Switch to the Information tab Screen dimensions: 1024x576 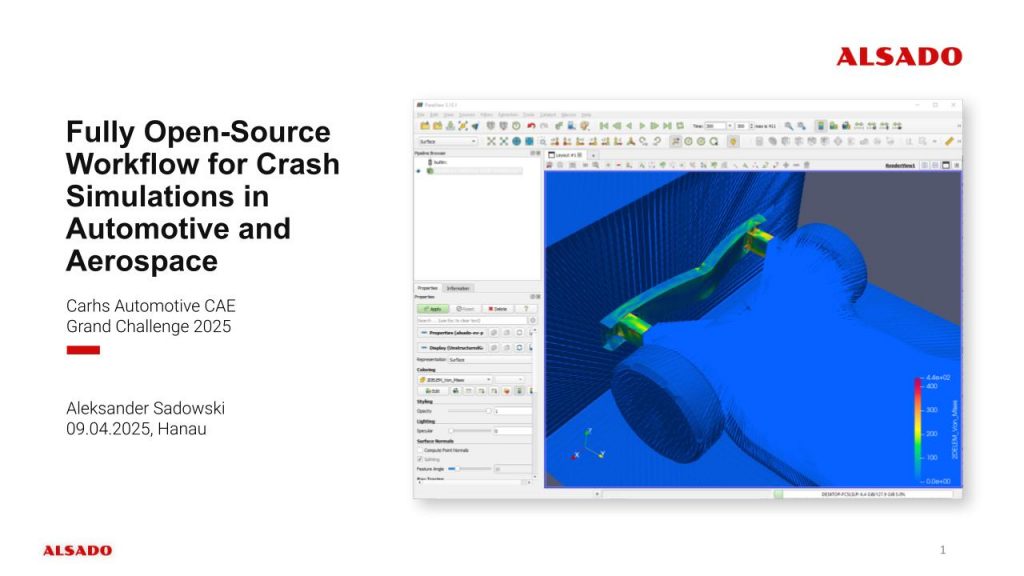(x=459, y=288)
